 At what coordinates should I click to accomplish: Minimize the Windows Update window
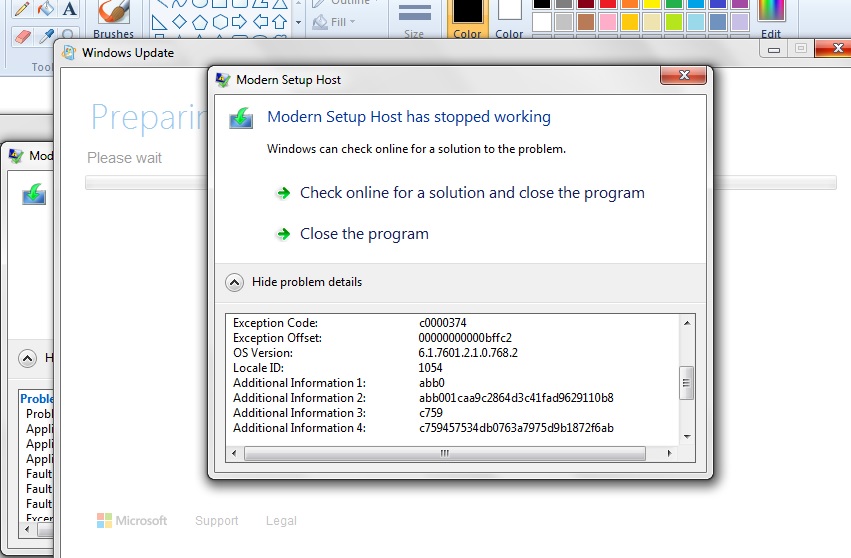click(x=774, y=49)
